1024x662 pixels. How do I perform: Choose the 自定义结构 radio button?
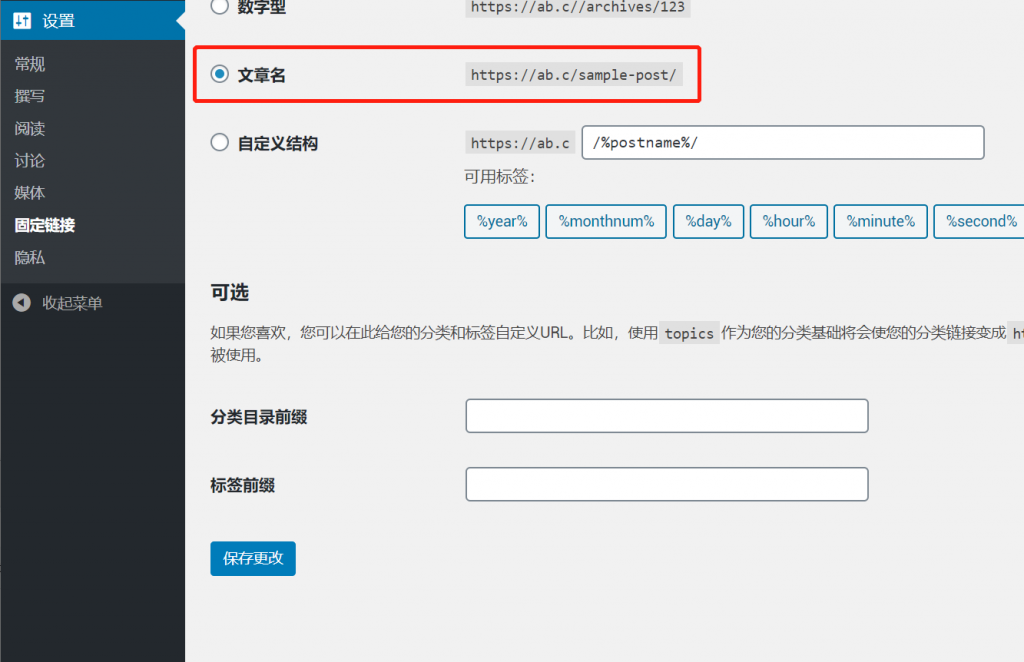[x=220, y=143]
